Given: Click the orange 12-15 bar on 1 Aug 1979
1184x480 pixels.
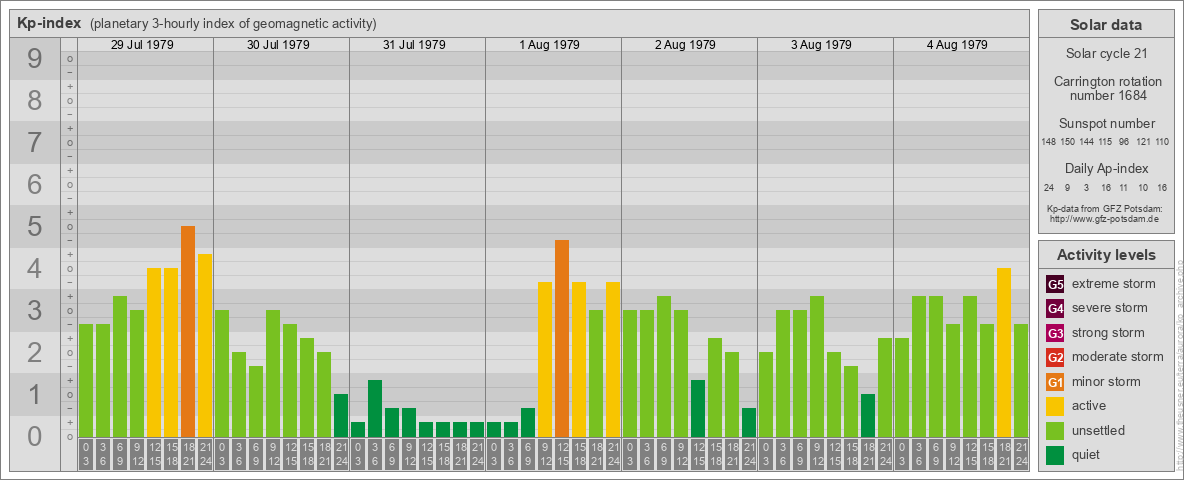Looking at the screenshot, I should (562, 338).
